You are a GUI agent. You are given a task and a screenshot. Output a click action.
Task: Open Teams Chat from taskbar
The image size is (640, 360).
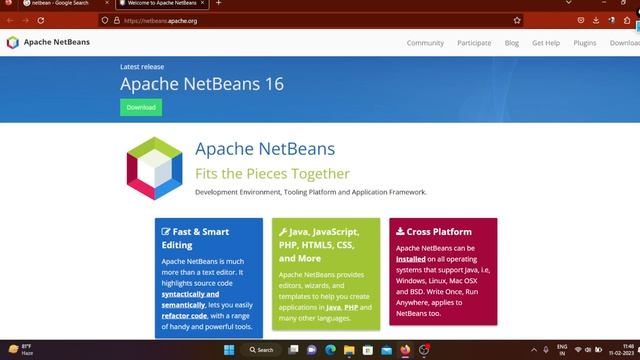pos(312,350)
